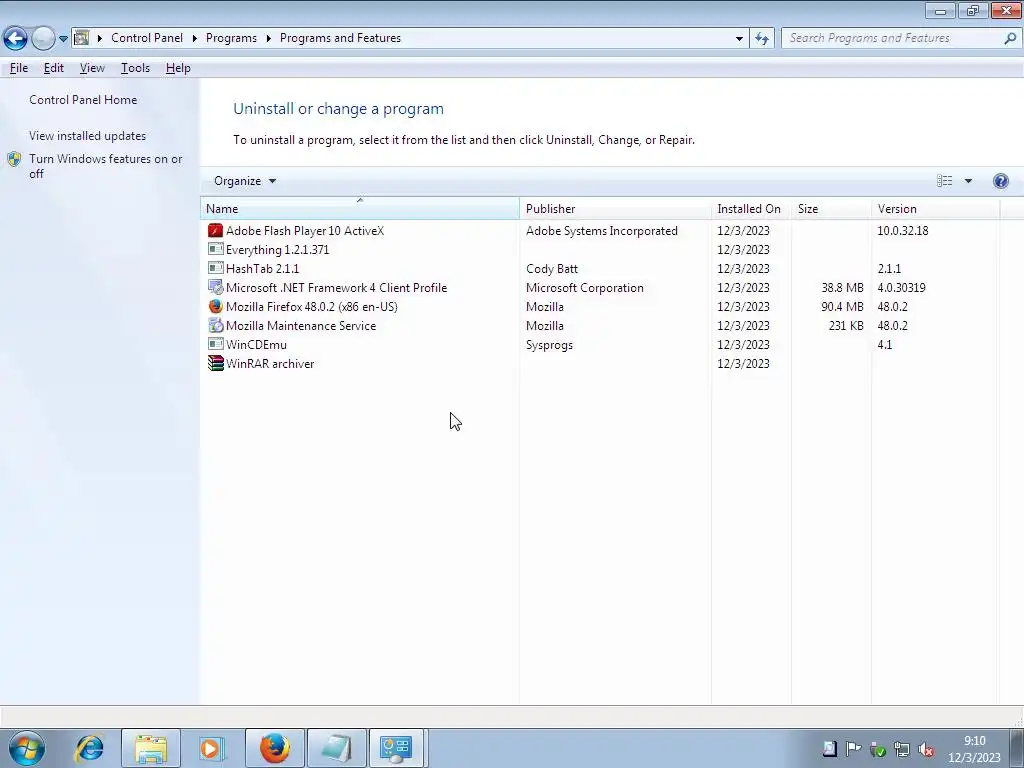This screenshot has width=1024, height=768.
Task: Select Mozilla Firefox 48.0.2 (x86 en-US) name
Action: [x=312, y=306]
